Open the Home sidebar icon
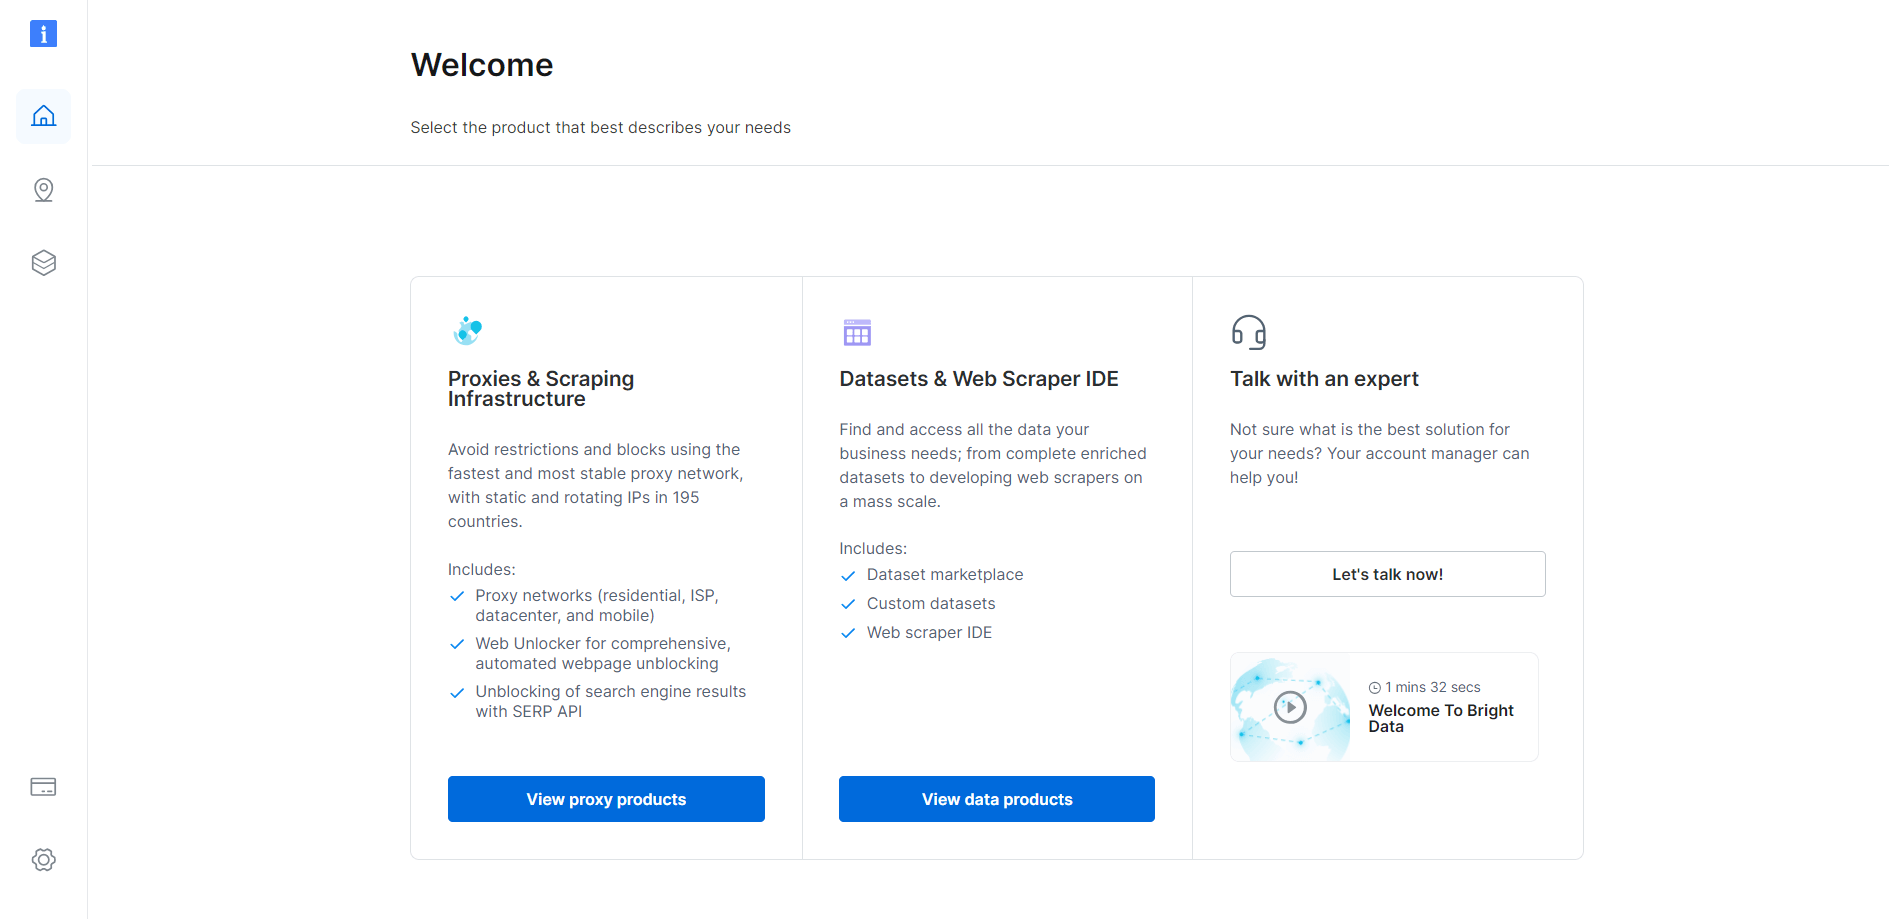 coord(43,116)
